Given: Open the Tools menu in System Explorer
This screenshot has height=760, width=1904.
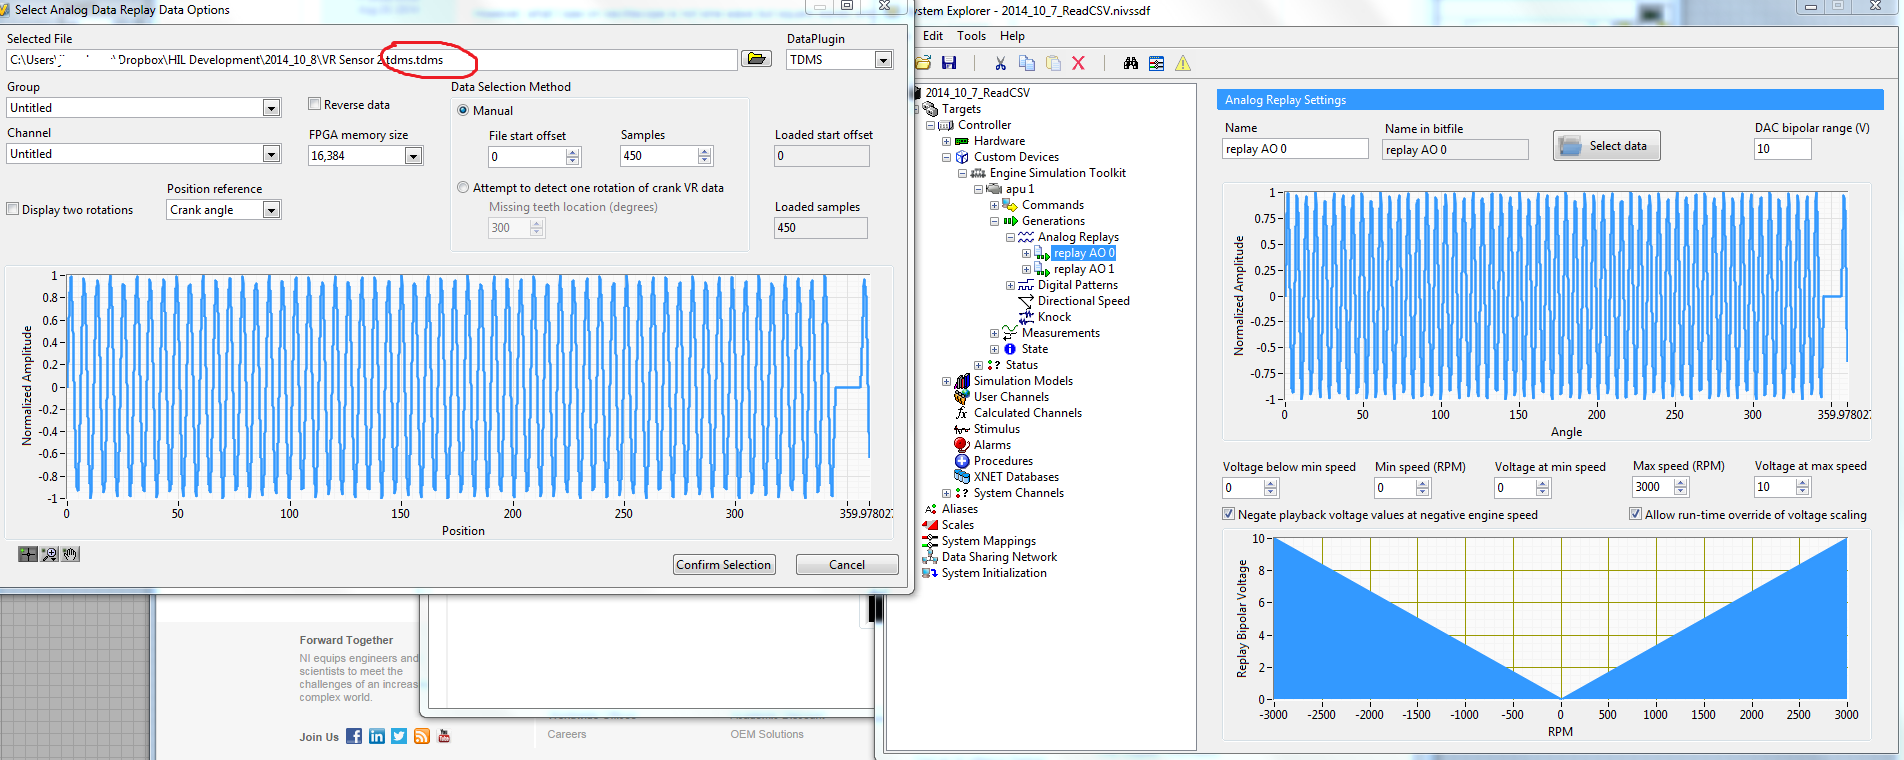Looking at the screenshot, I should pyautogui.click(x=971, y=36).
